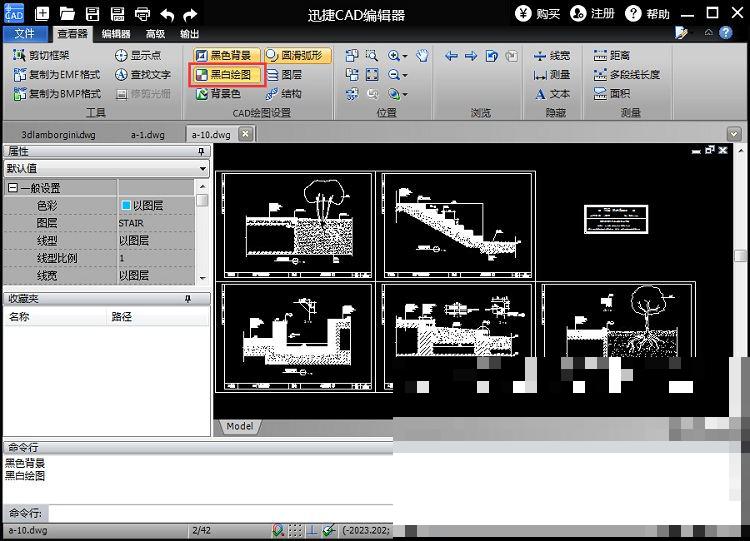This screenshot has width=750, height=541.
Task: Switch to the 输出 output tab
Action: pyautogui.click(x=189, y=34)
